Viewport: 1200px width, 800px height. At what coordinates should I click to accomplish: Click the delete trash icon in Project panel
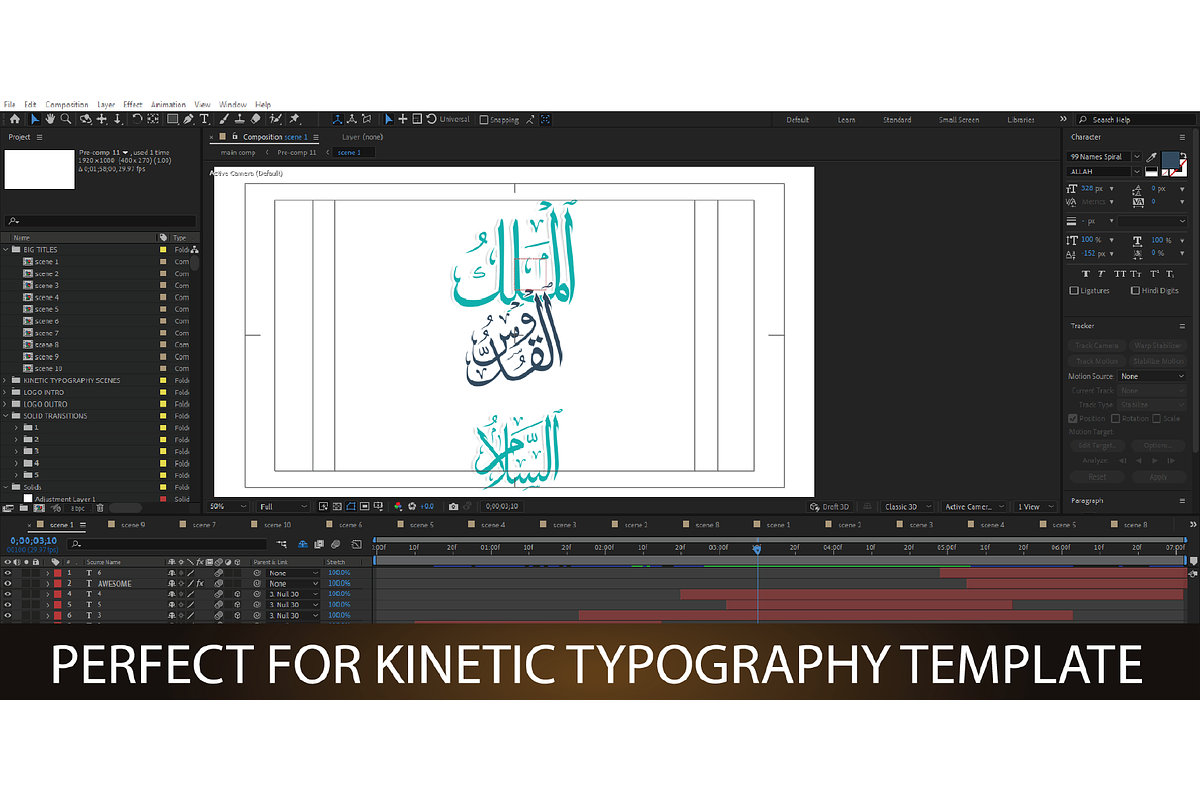point(100,508)
